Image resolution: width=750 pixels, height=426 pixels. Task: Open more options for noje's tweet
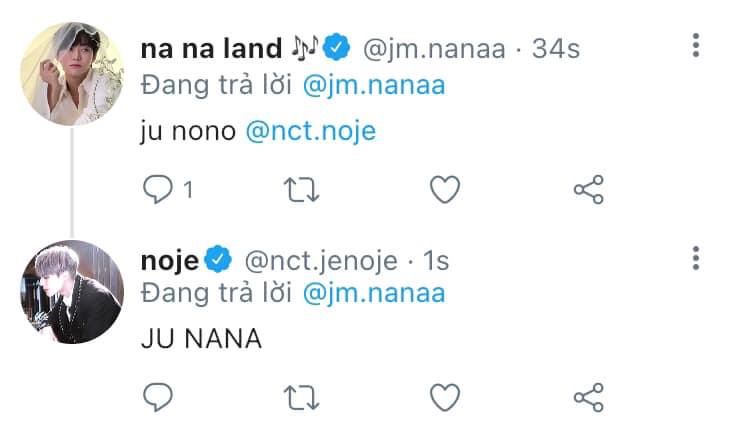[x=696, y=258]
